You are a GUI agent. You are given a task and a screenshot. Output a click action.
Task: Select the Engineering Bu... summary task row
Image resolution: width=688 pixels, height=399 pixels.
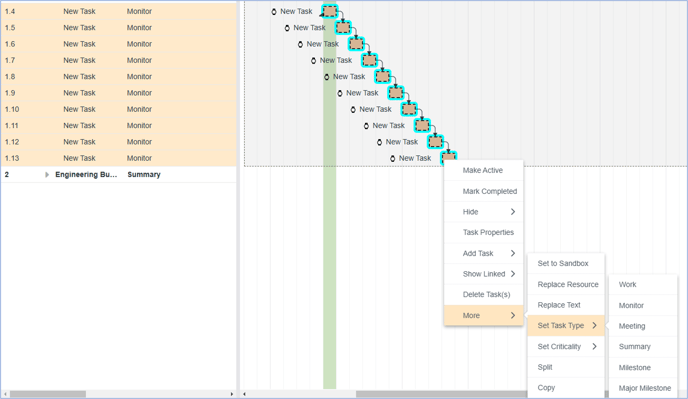tap(118, 175)
